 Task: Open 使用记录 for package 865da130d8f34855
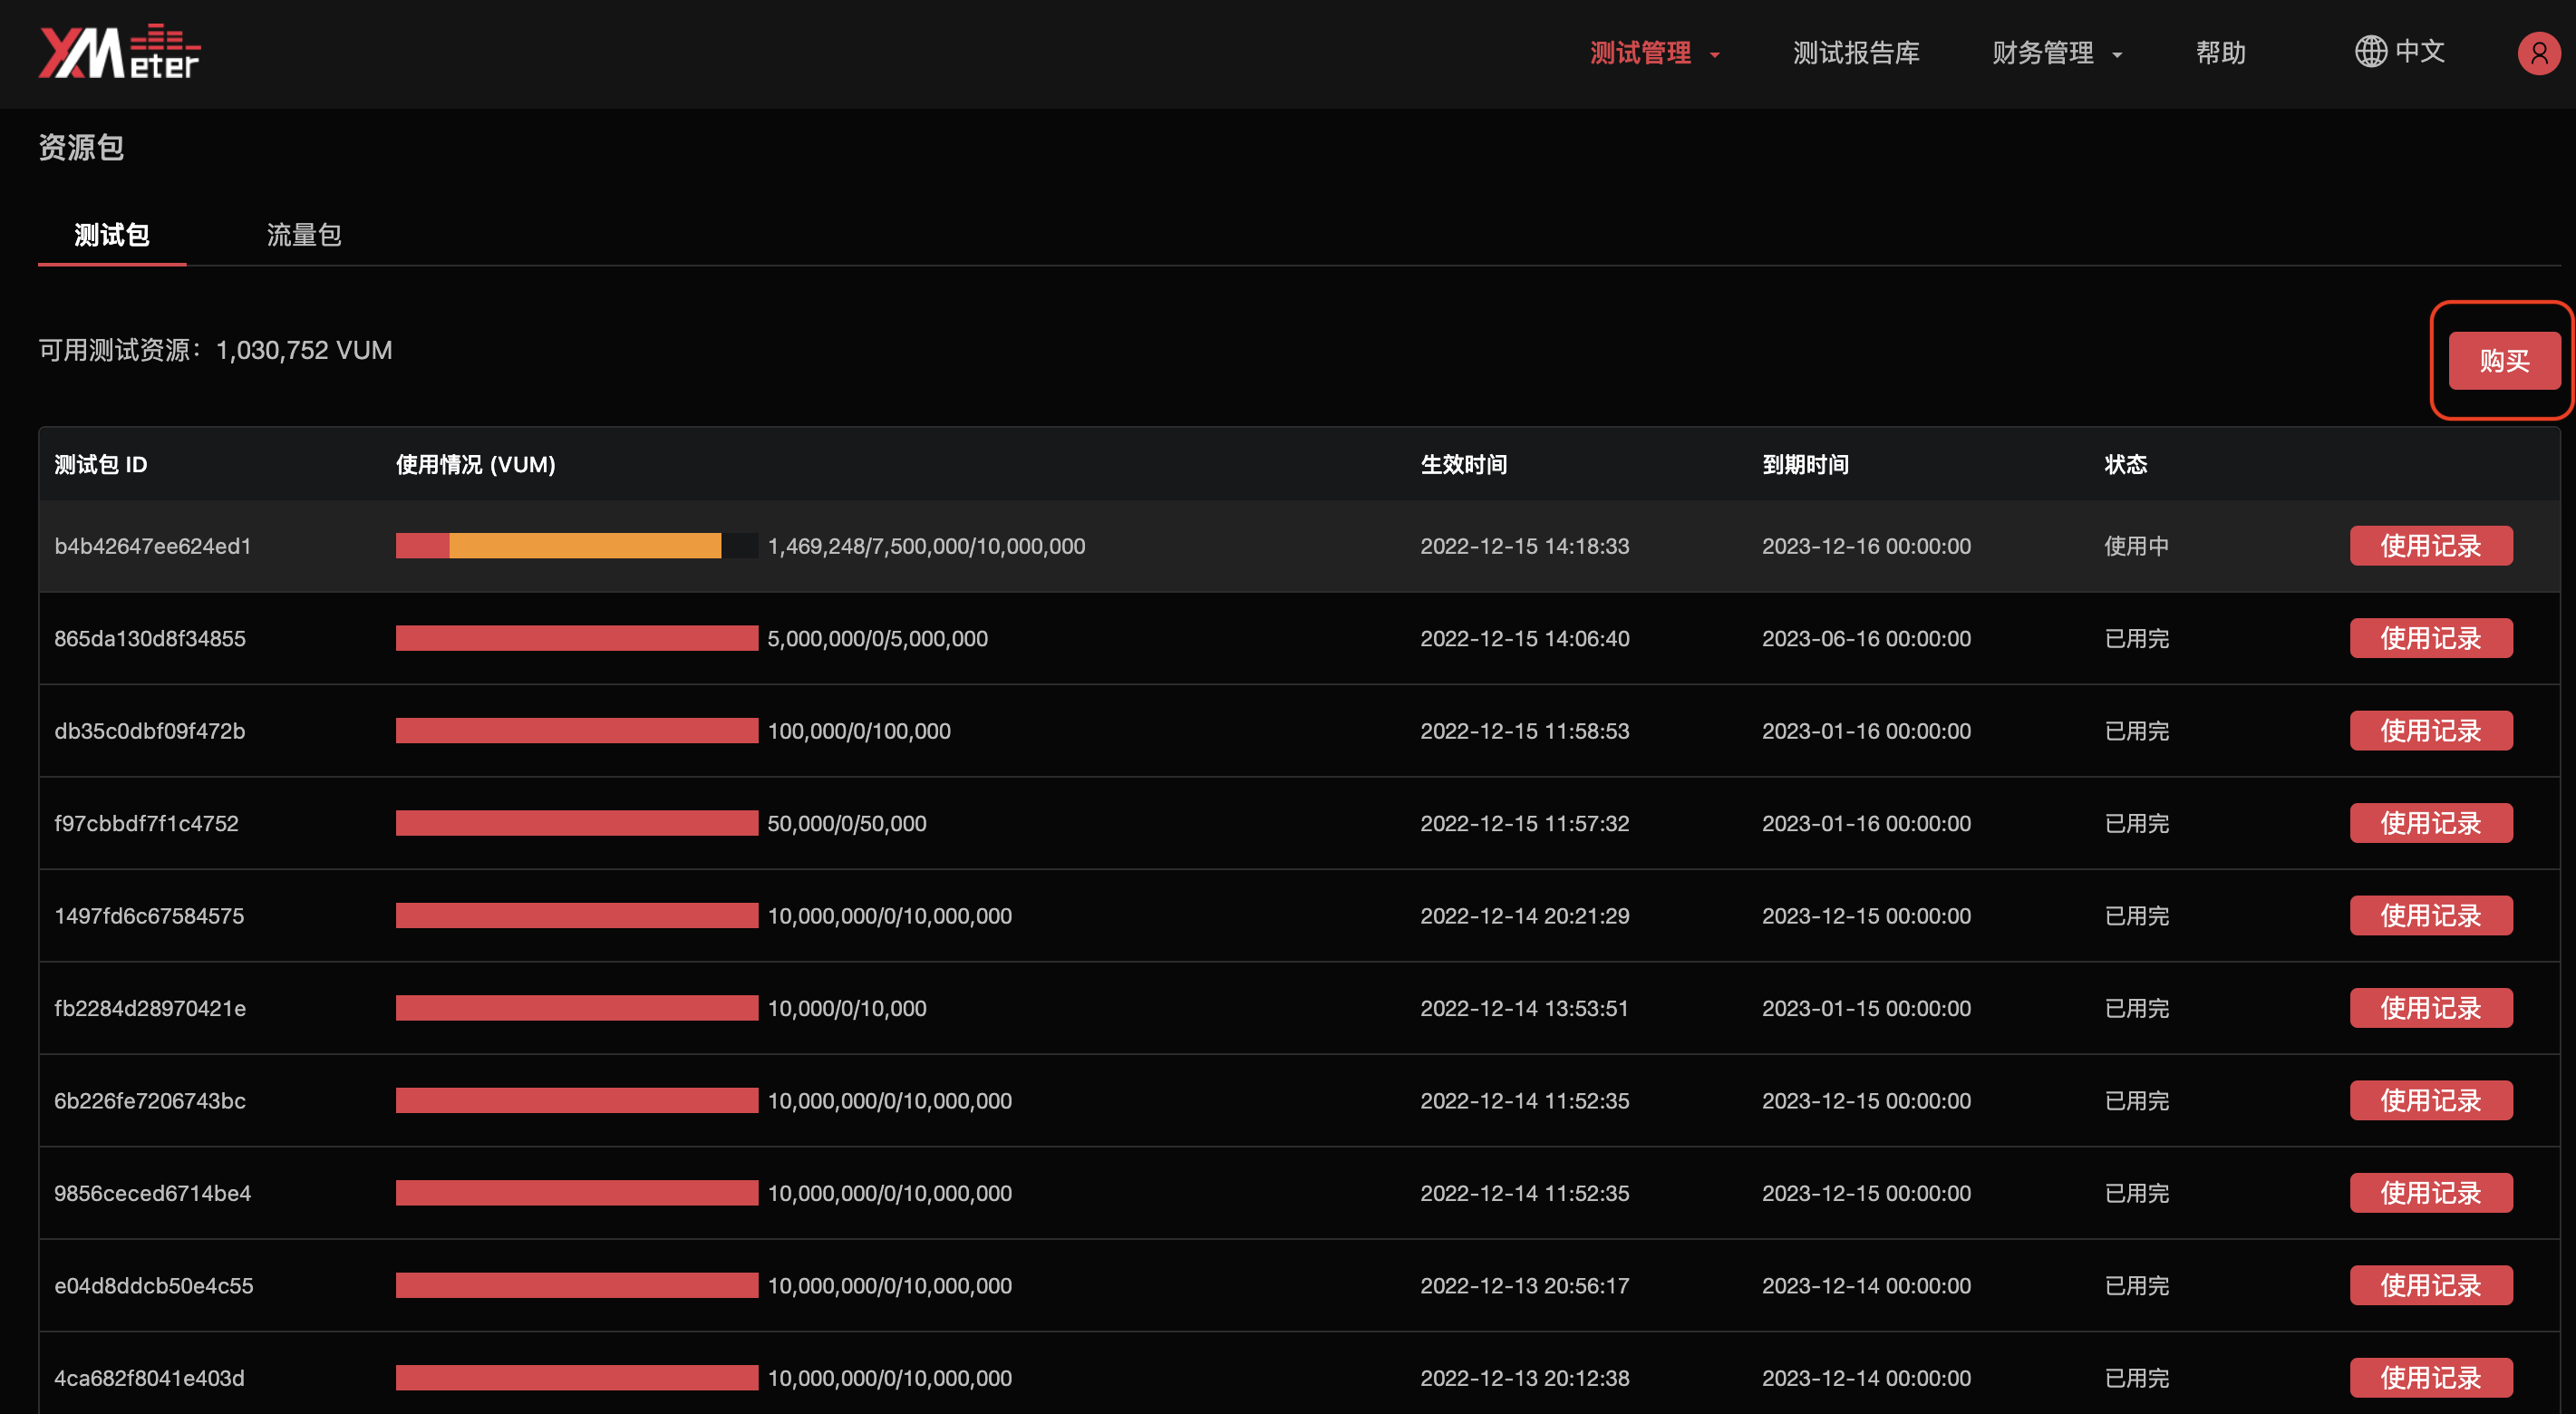click(2430, 638)
